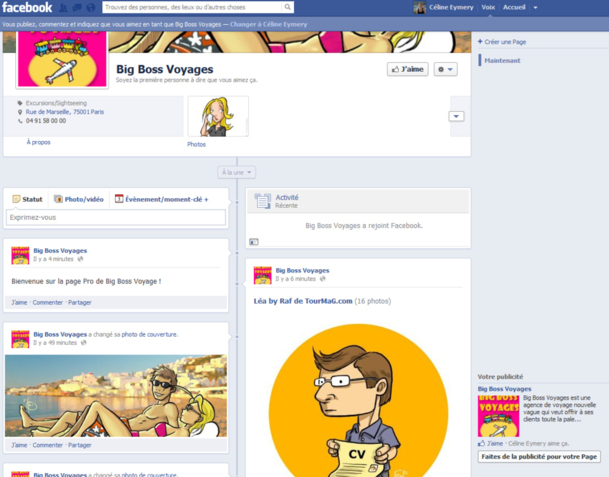Open the messages icon in top bar
This screenshot has width=609, height=477.
coord(76,8)
